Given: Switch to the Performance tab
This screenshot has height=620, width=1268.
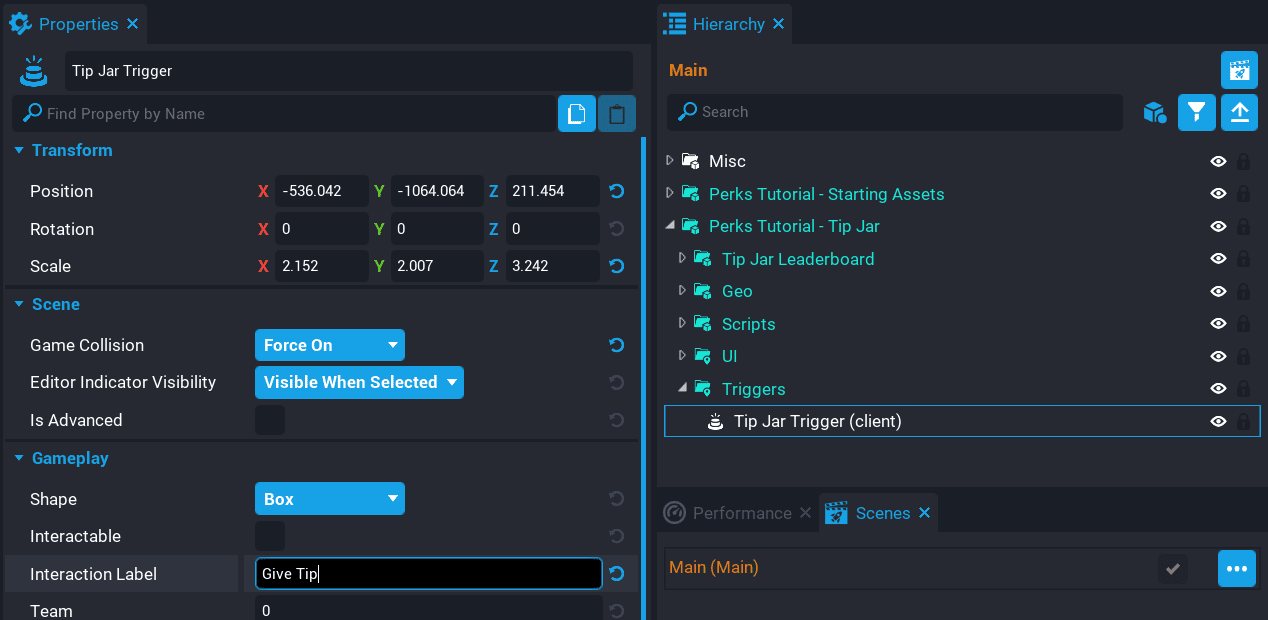Looking at the screenshot, I should coord(741,513).
